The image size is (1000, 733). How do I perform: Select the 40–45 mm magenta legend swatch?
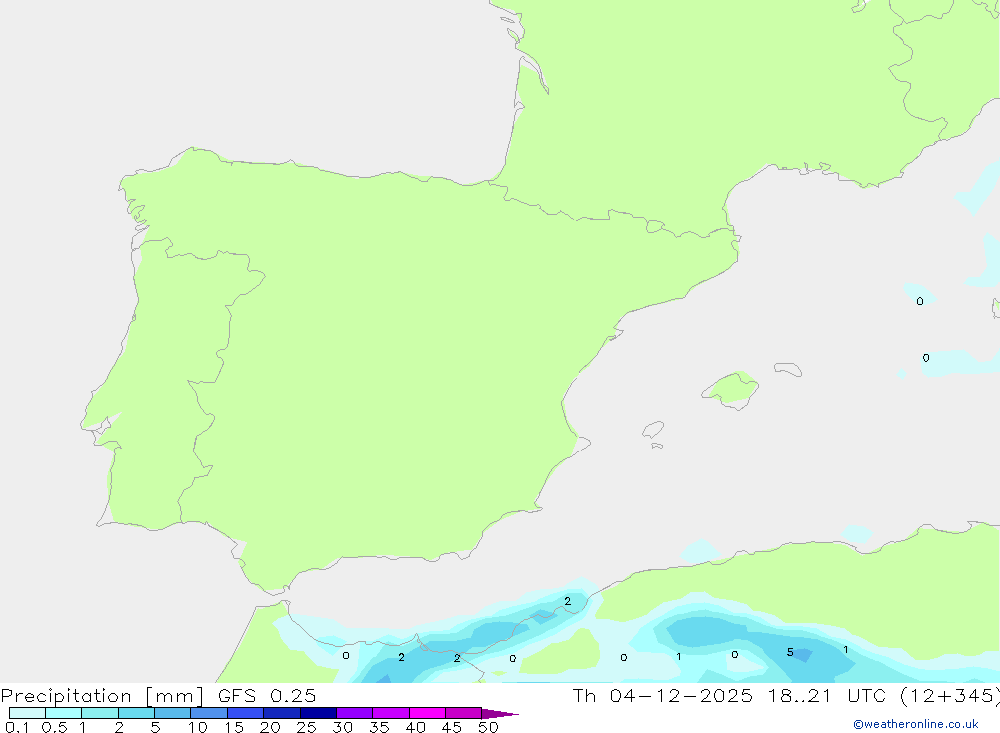427,713
